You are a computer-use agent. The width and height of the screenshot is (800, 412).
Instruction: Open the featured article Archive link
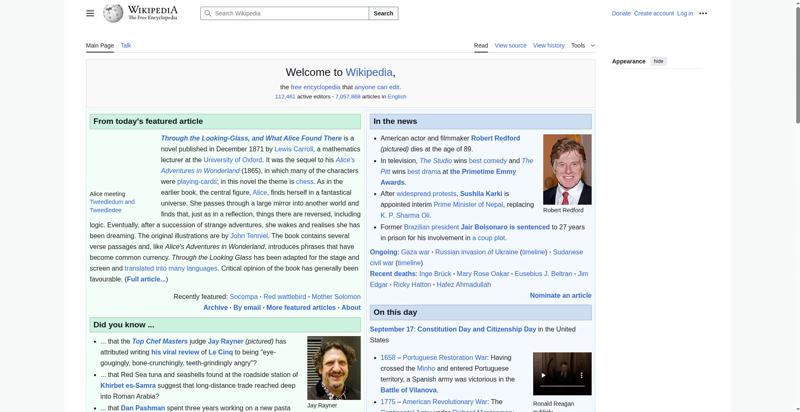click(x=215, y=307)
